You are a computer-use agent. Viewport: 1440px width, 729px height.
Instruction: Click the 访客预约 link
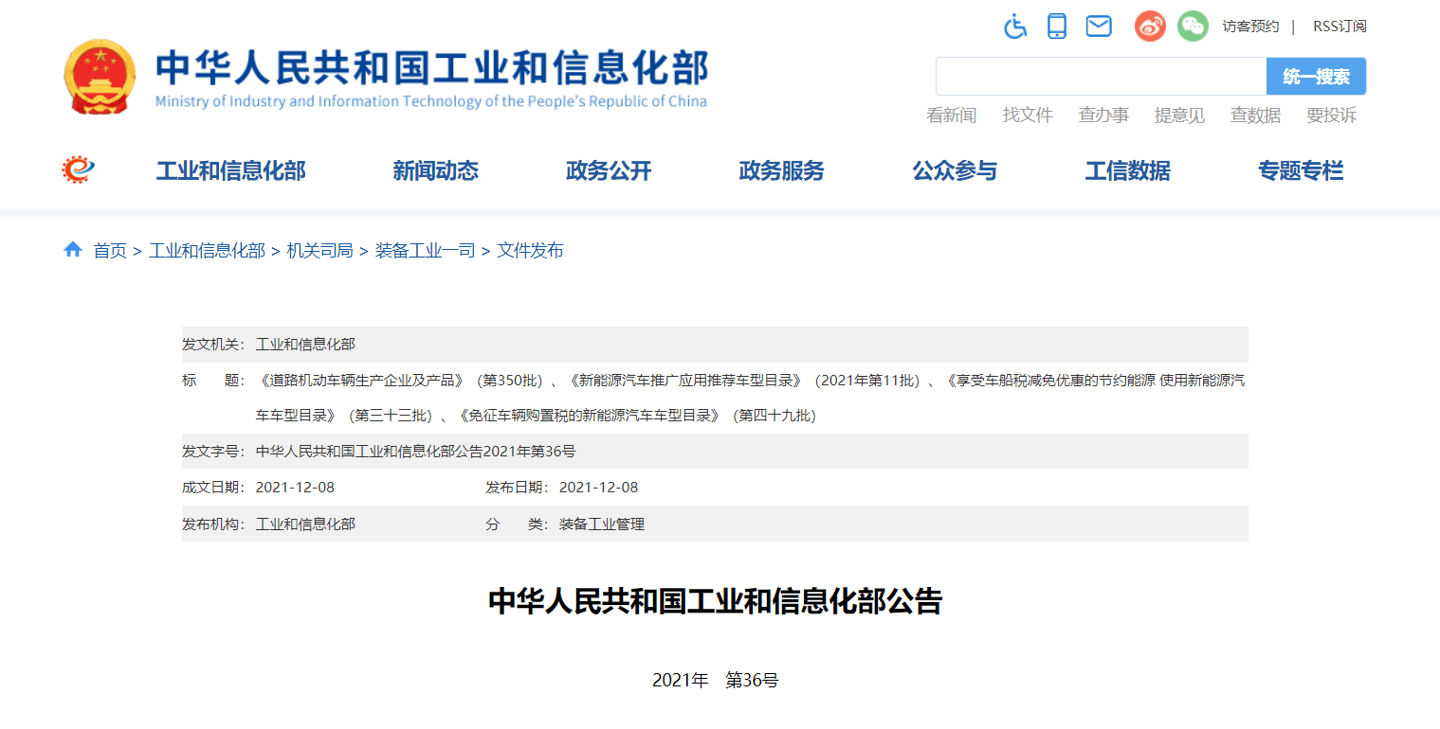click(x=1250, y=26)
